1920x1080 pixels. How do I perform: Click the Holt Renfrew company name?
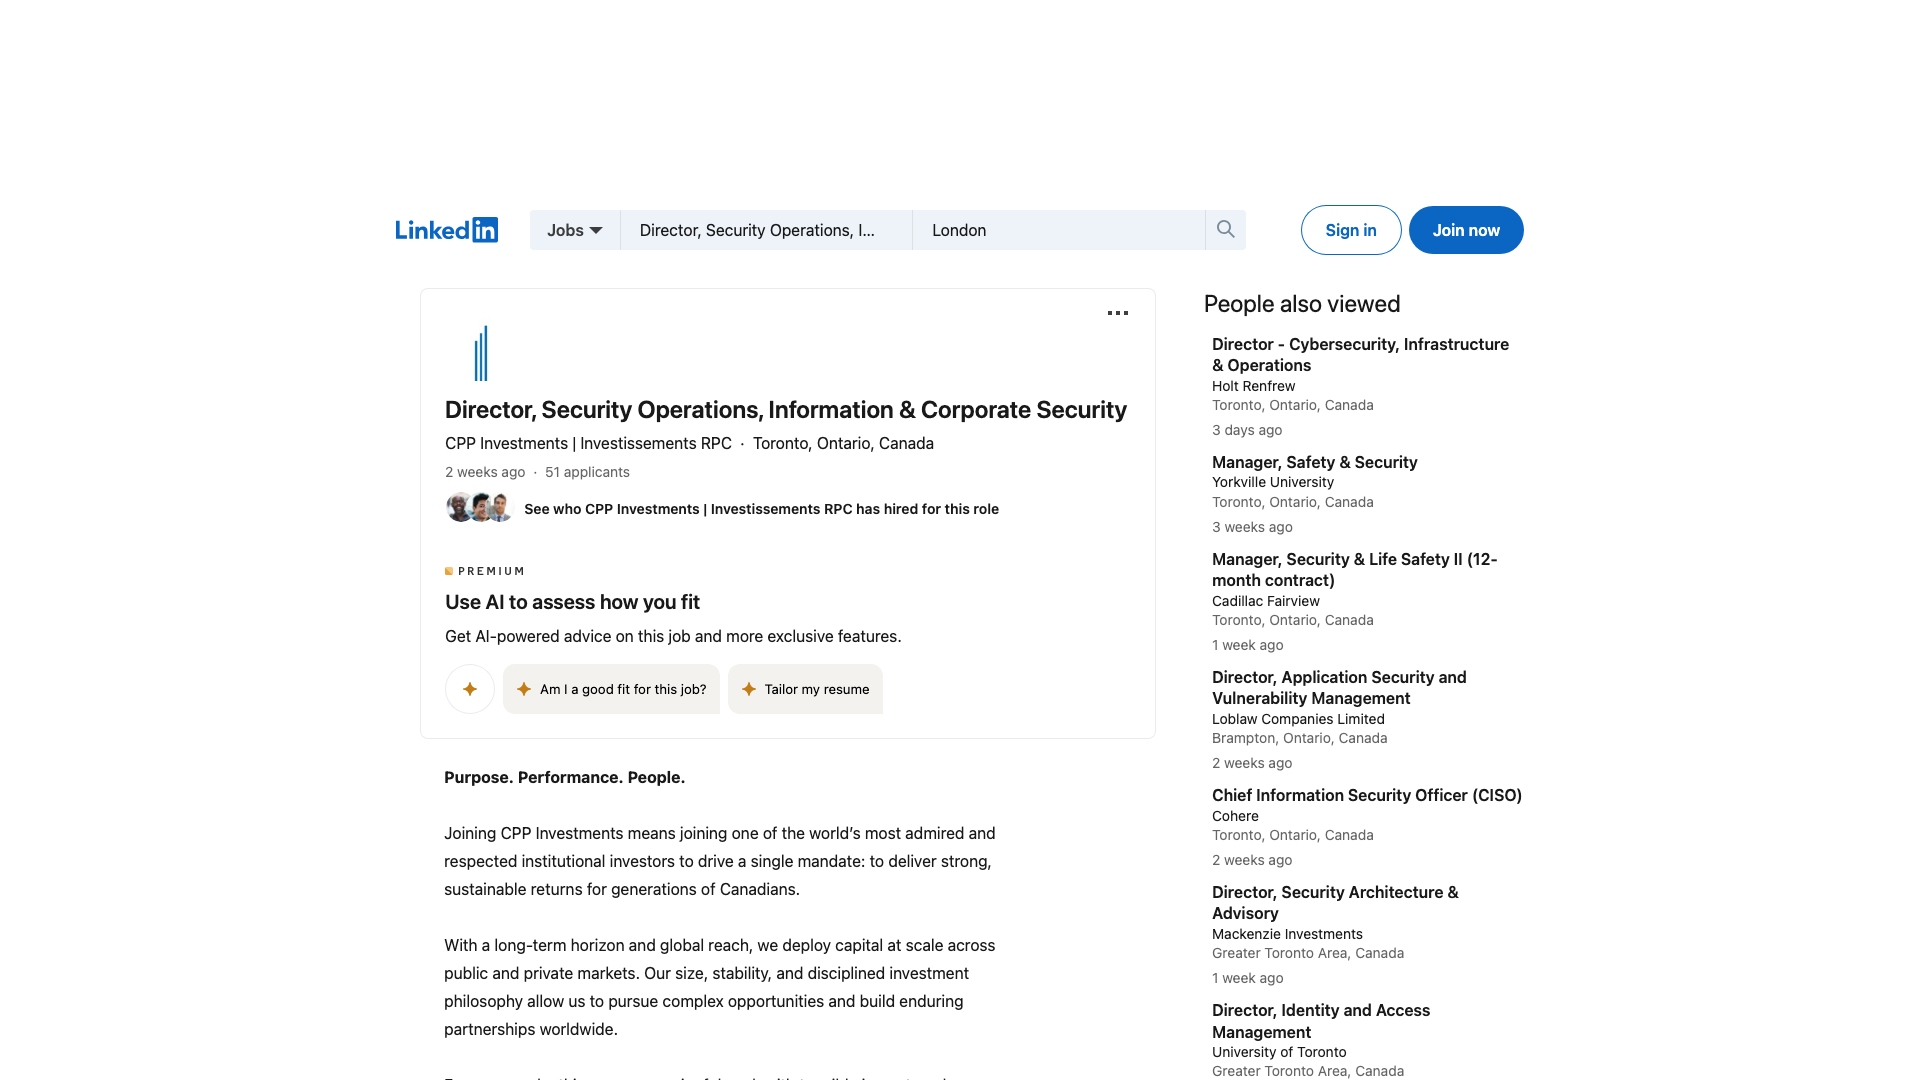[1253, 386]
